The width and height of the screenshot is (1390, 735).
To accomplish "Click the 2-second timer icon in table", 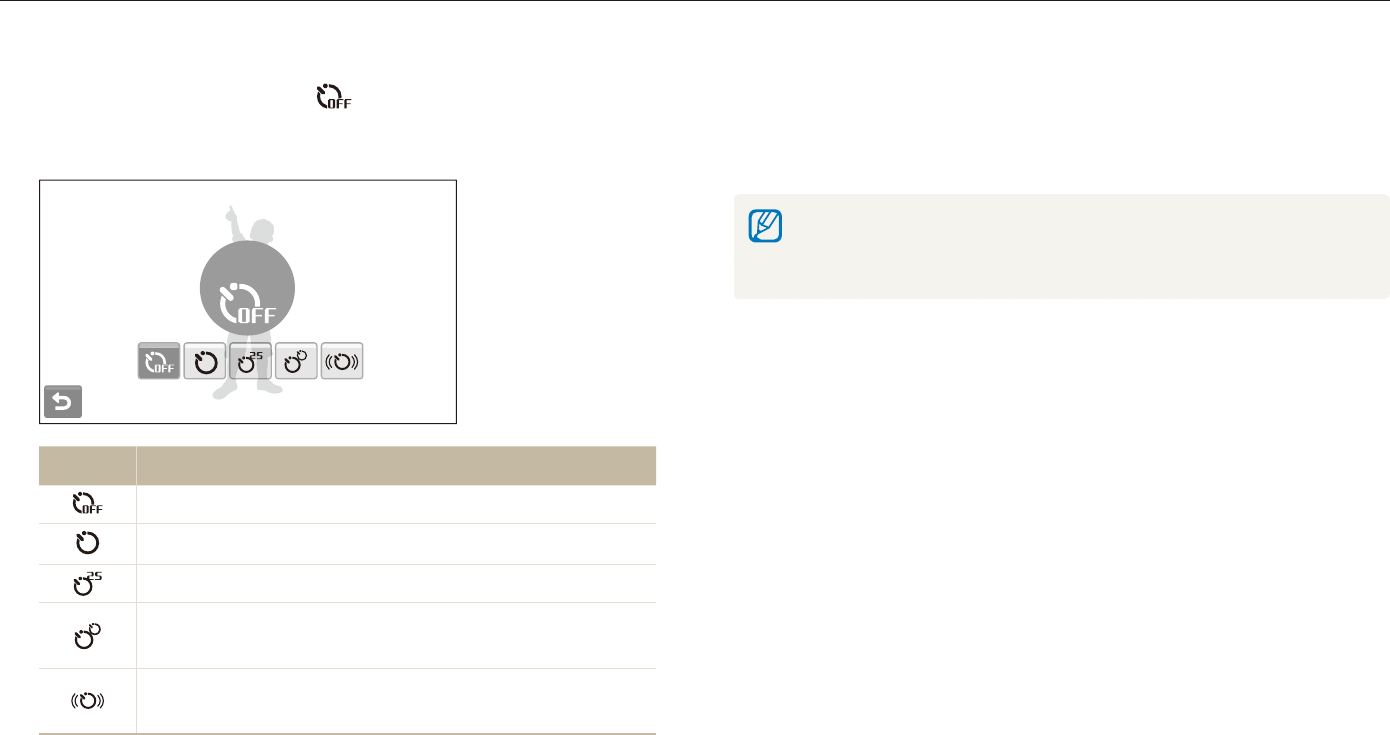I will coord(88,583).
